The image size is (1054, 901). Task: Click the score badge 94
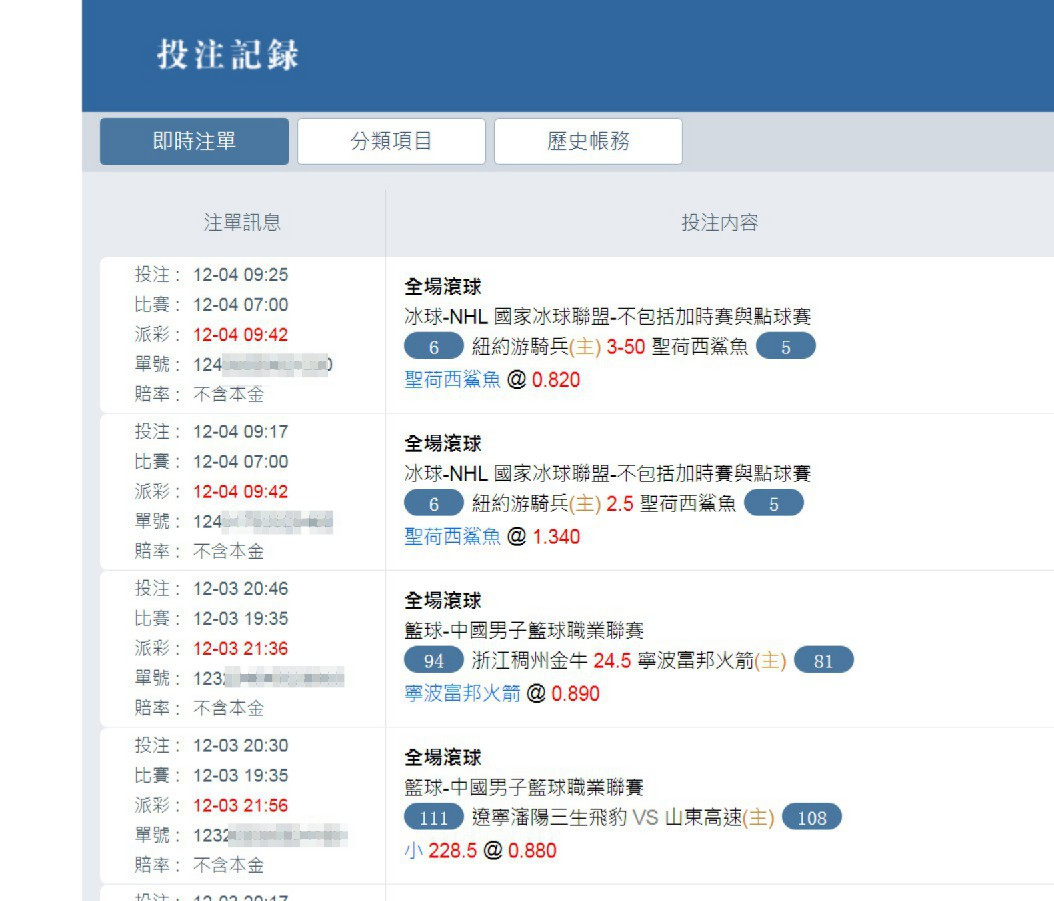(x=434, y=660)
